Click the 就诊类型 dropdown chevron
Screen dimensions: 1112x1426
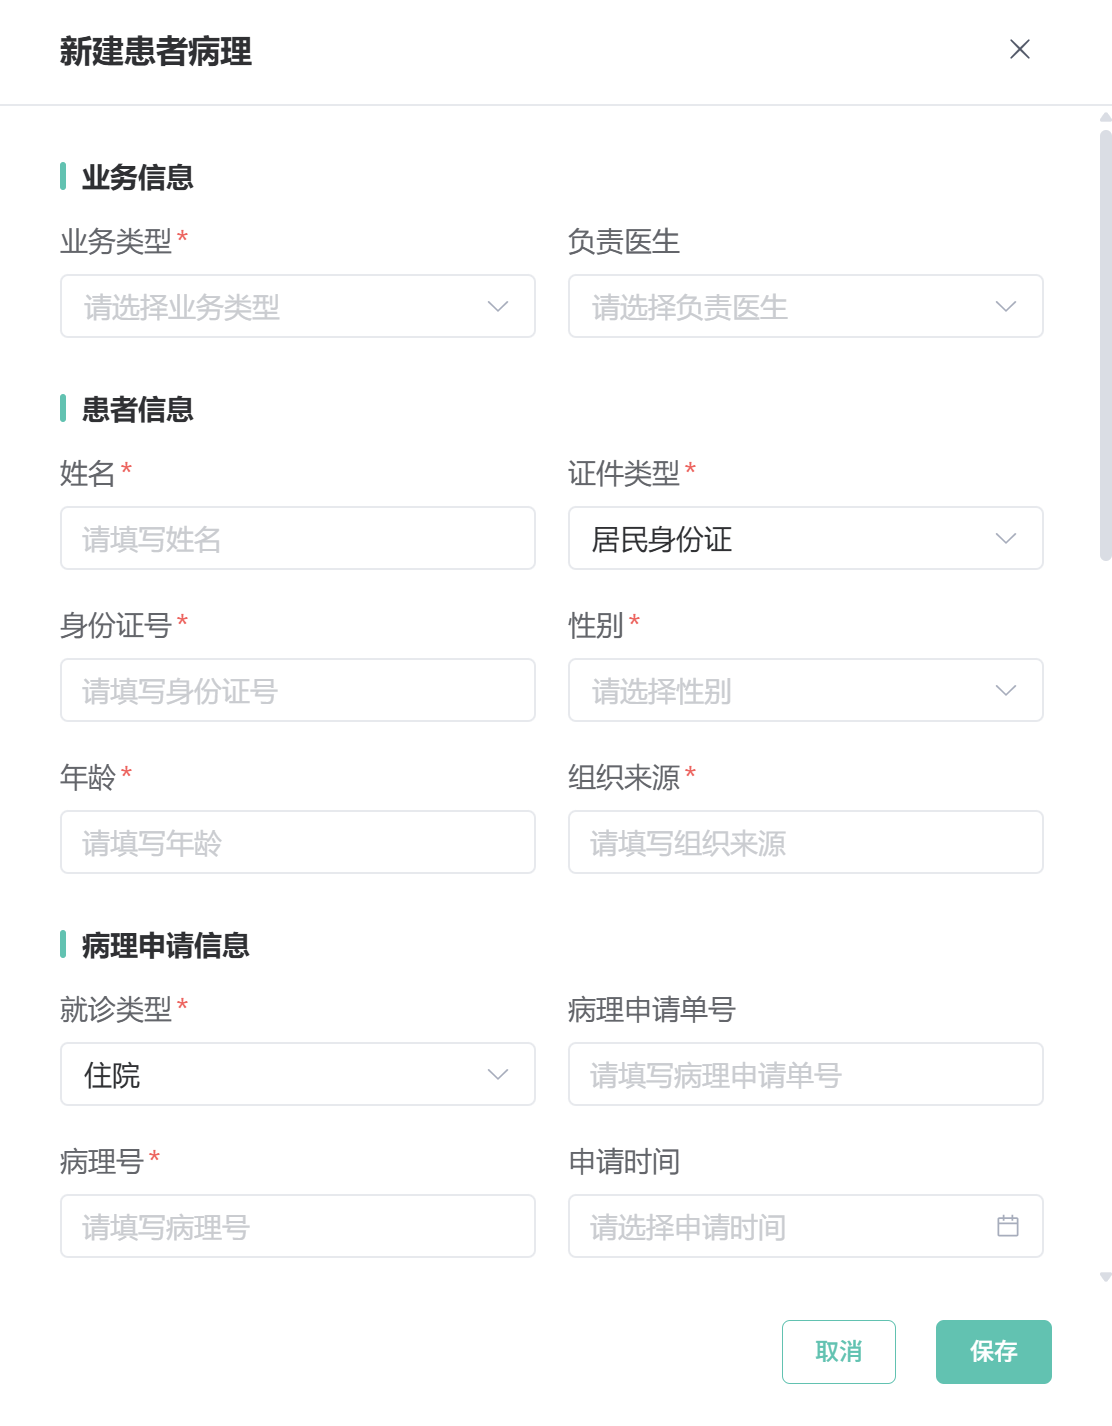pyautogui.click(x=498, y=1074)
